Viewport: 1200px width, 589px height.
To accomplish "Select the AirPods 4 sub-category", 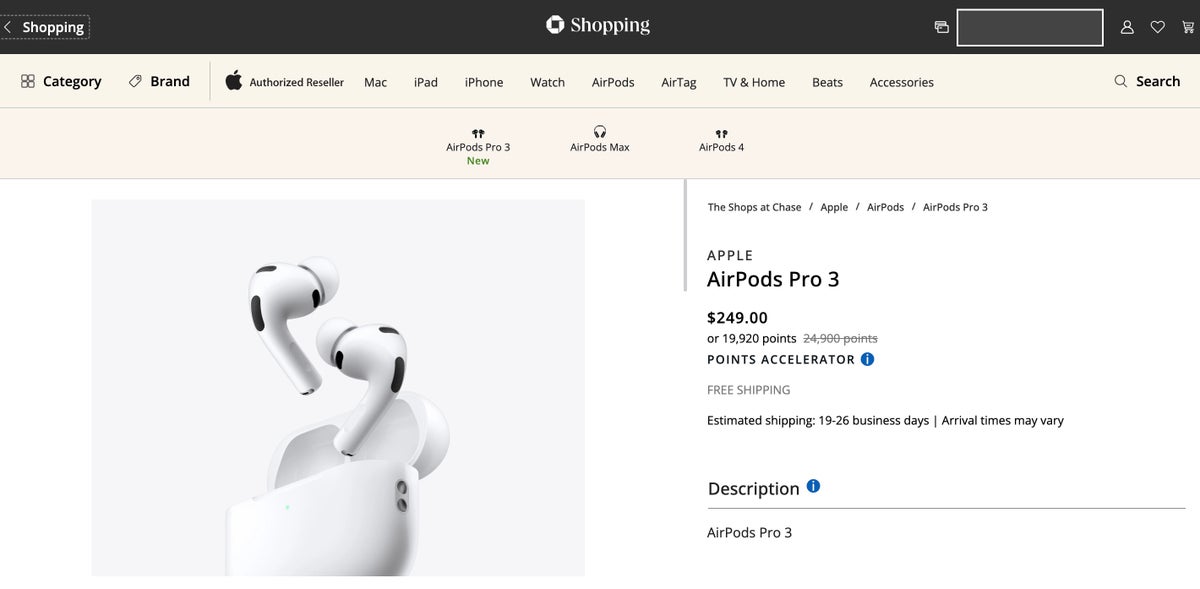I will pyautogui.click(x=721, y=139).
